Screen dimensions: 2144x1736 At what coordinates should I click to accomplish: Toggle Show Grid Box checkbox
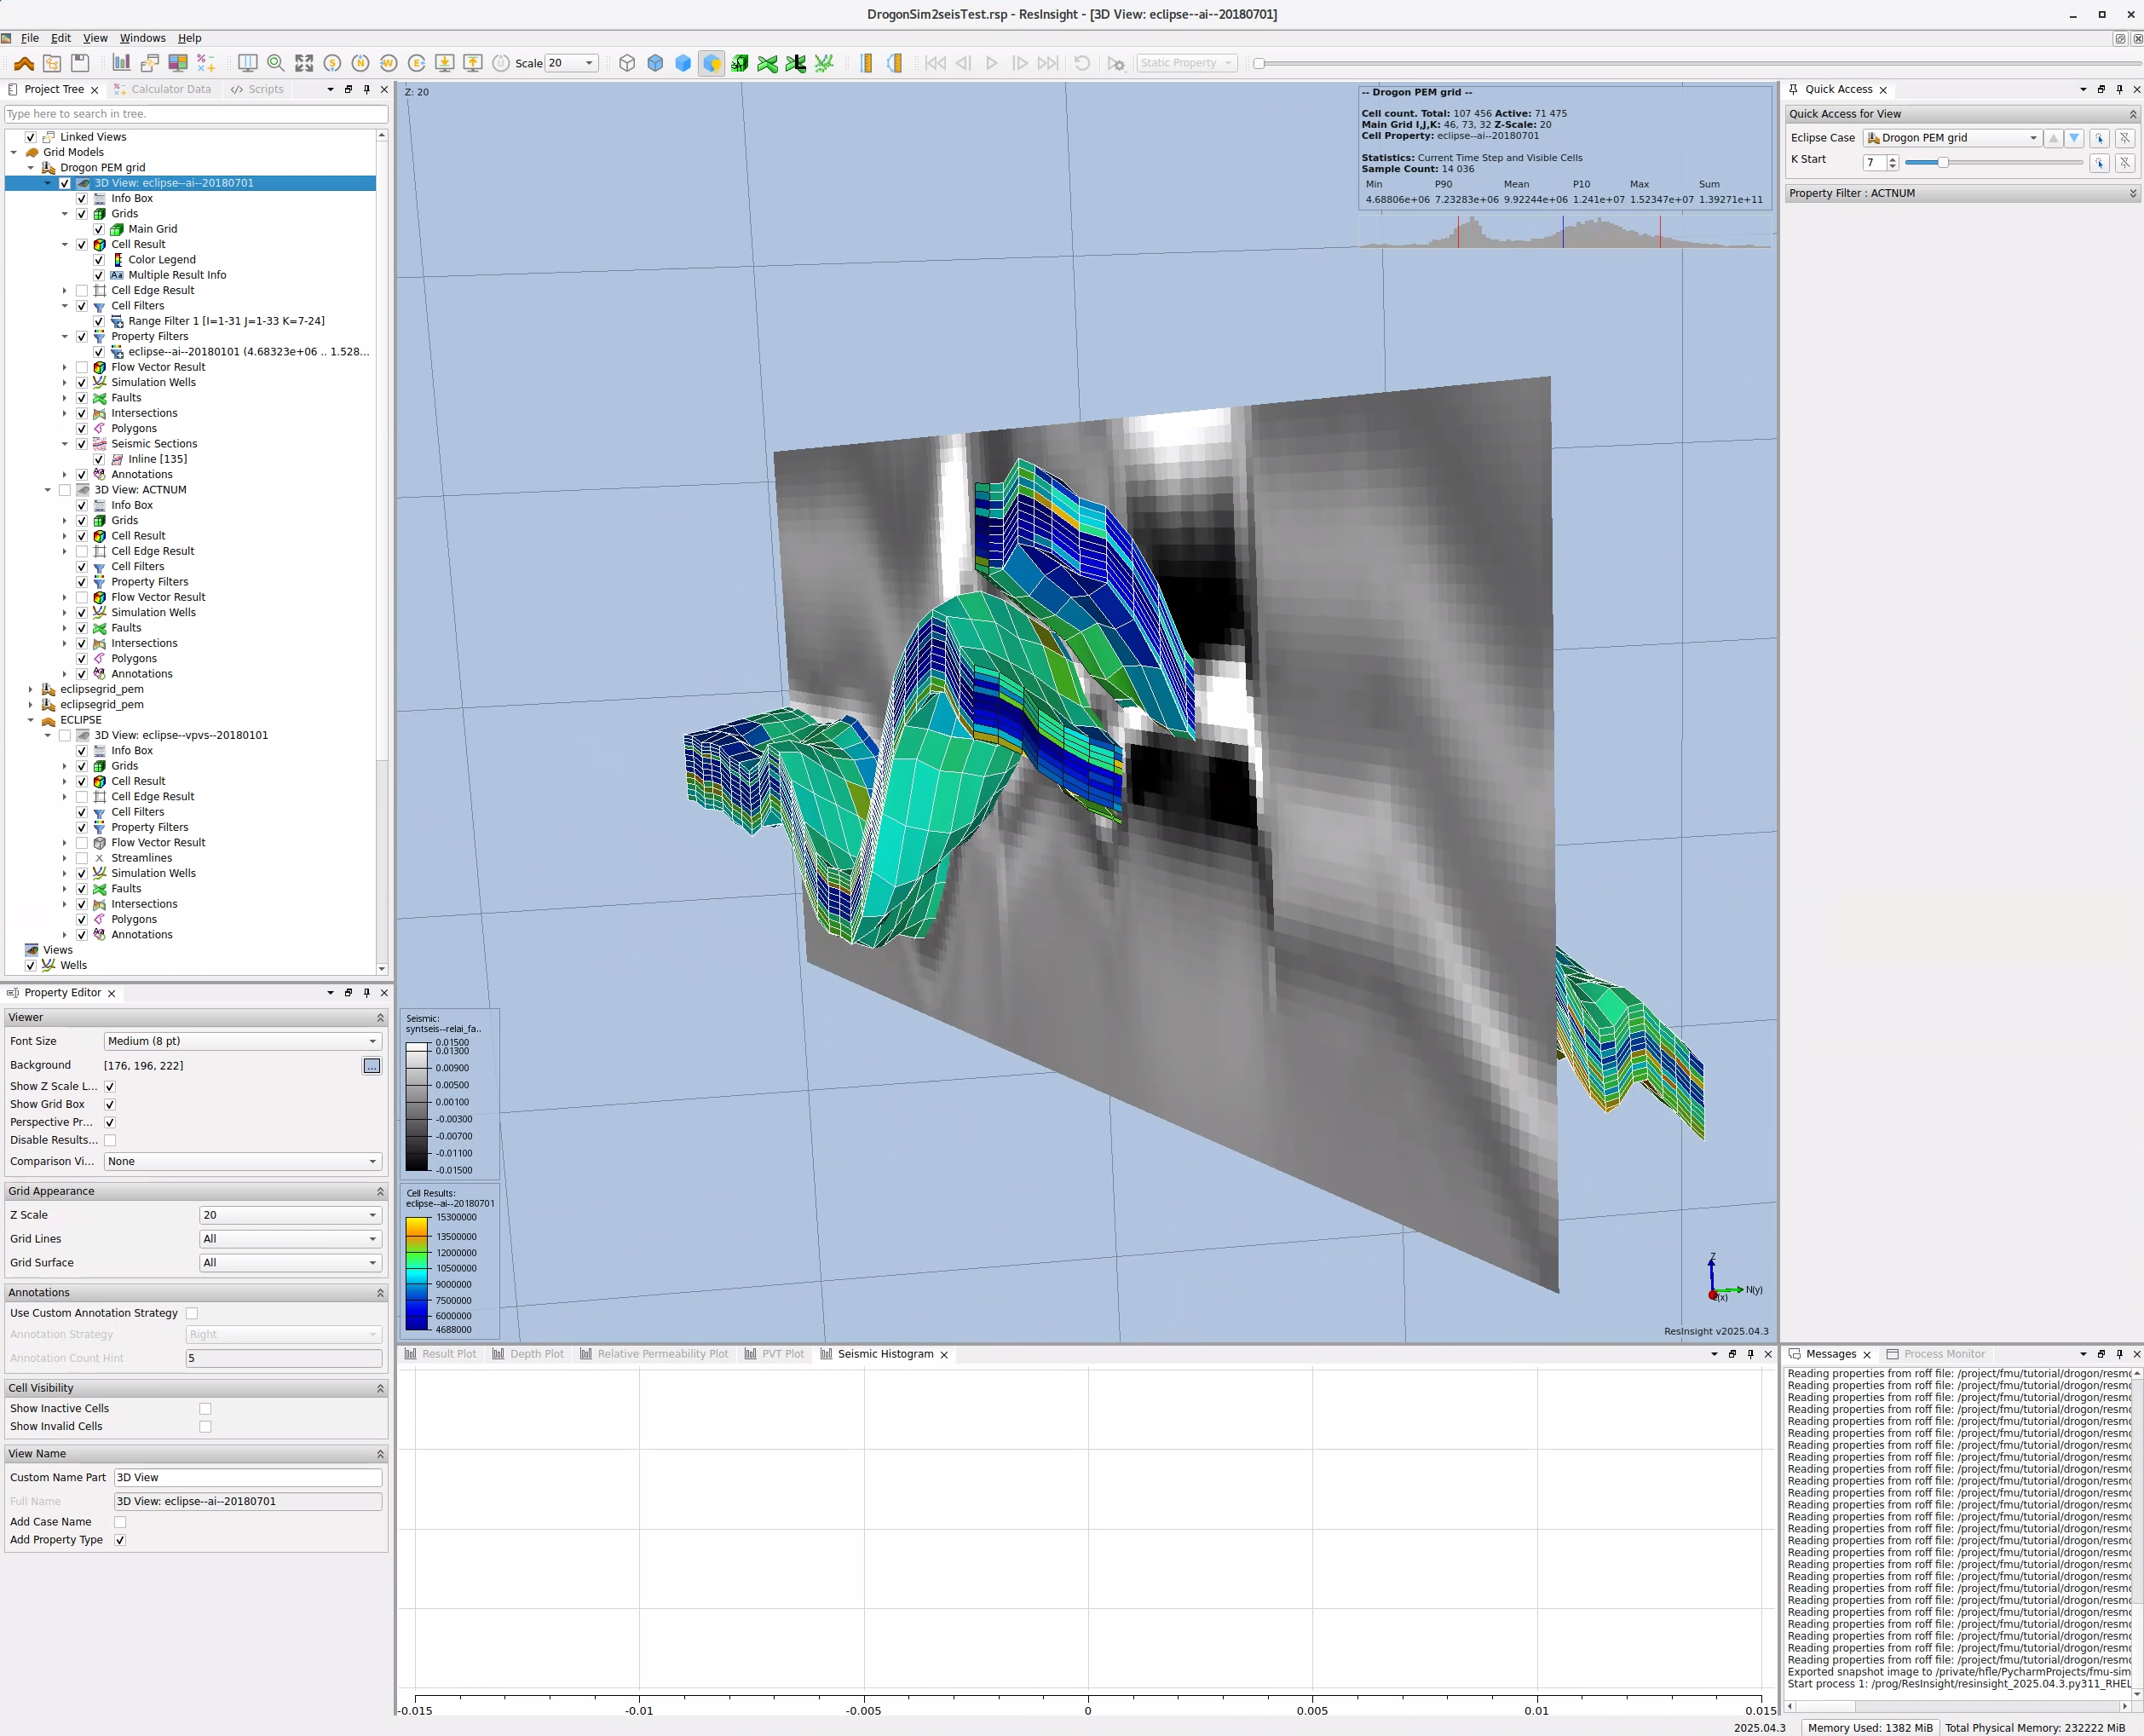pos(110,1104)
